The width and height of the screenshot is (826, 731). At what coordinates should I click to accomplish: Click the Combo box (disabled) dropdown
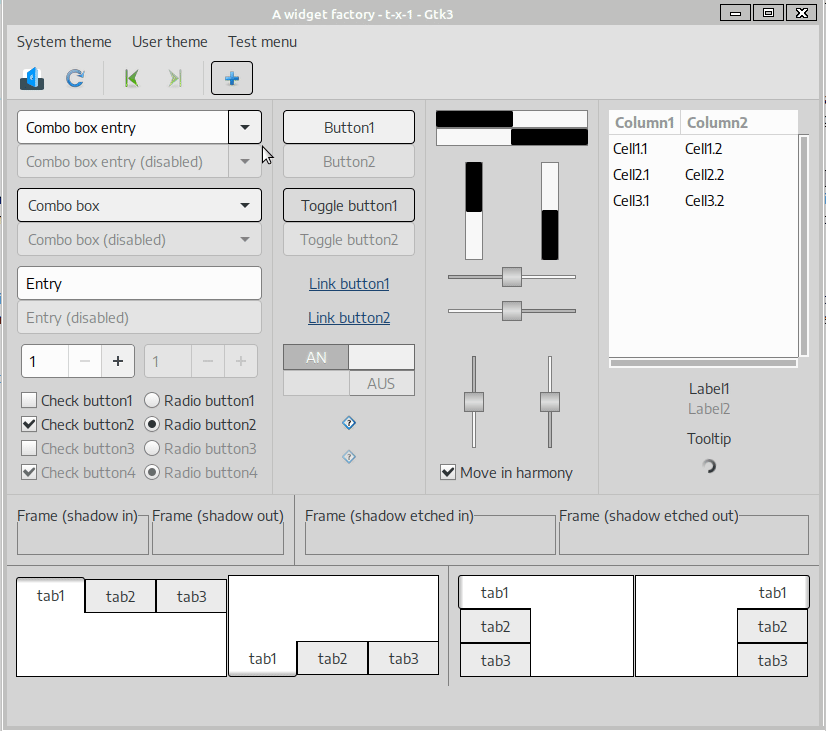[x=140, y=240]
